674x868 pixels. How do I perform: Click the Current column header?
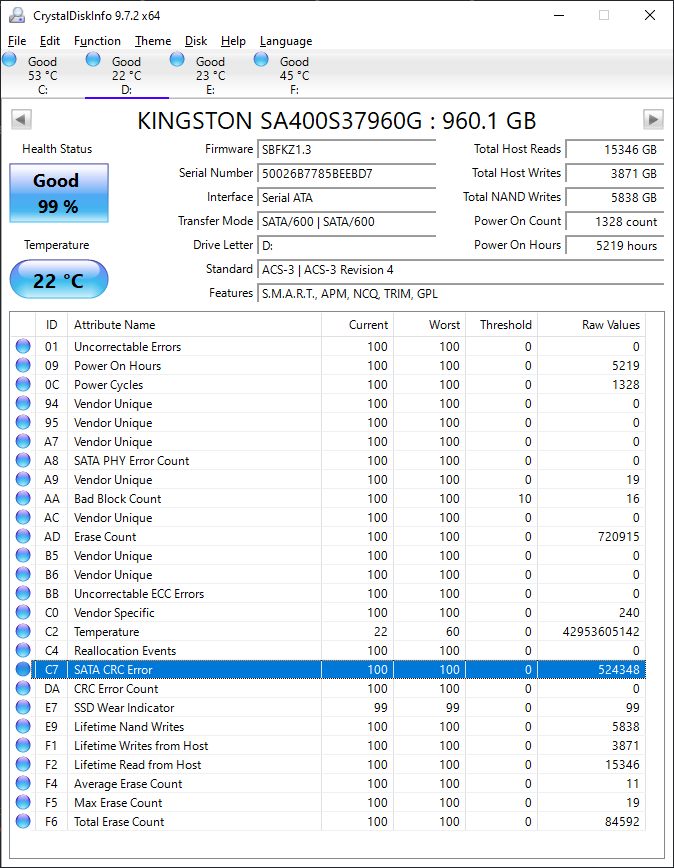357,325
